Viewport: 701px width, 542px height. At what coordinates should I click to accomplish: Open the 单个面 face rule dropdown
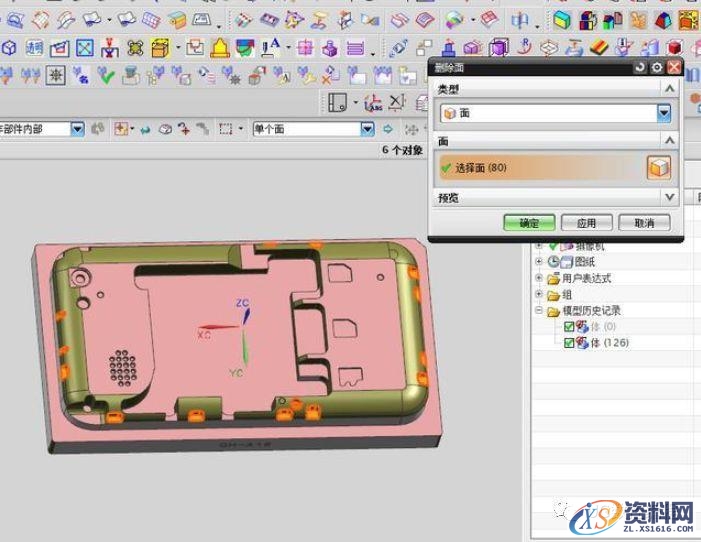tap(367, 129)
